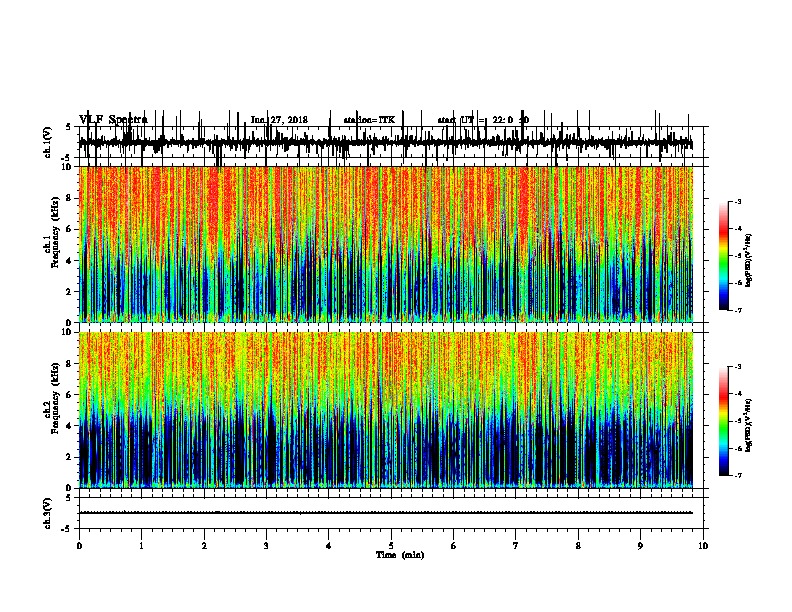Click the ch.2 spectrogram panel
The width and height of the screenshot is (792, 612).
pos(386,410)
